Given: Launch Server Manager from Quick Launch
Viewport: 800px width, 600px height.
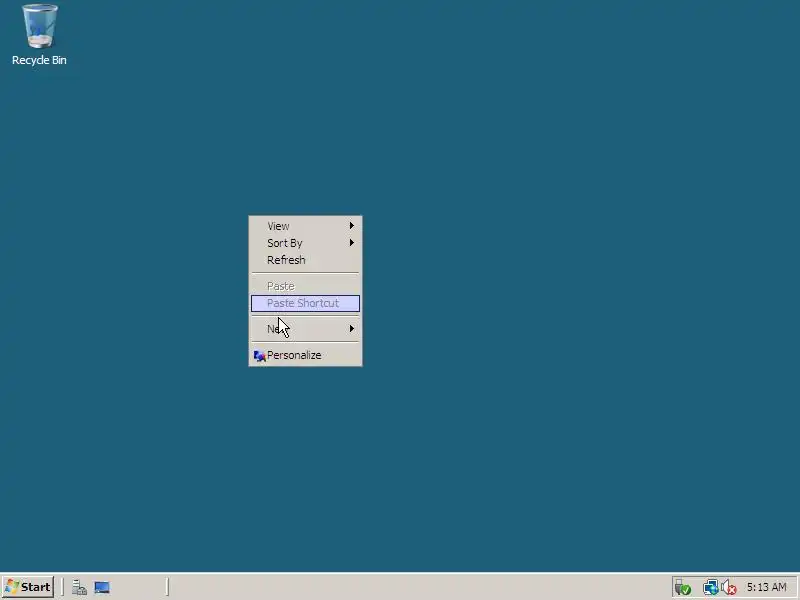Looking at the screenshot, I should (x=79, y=588).
